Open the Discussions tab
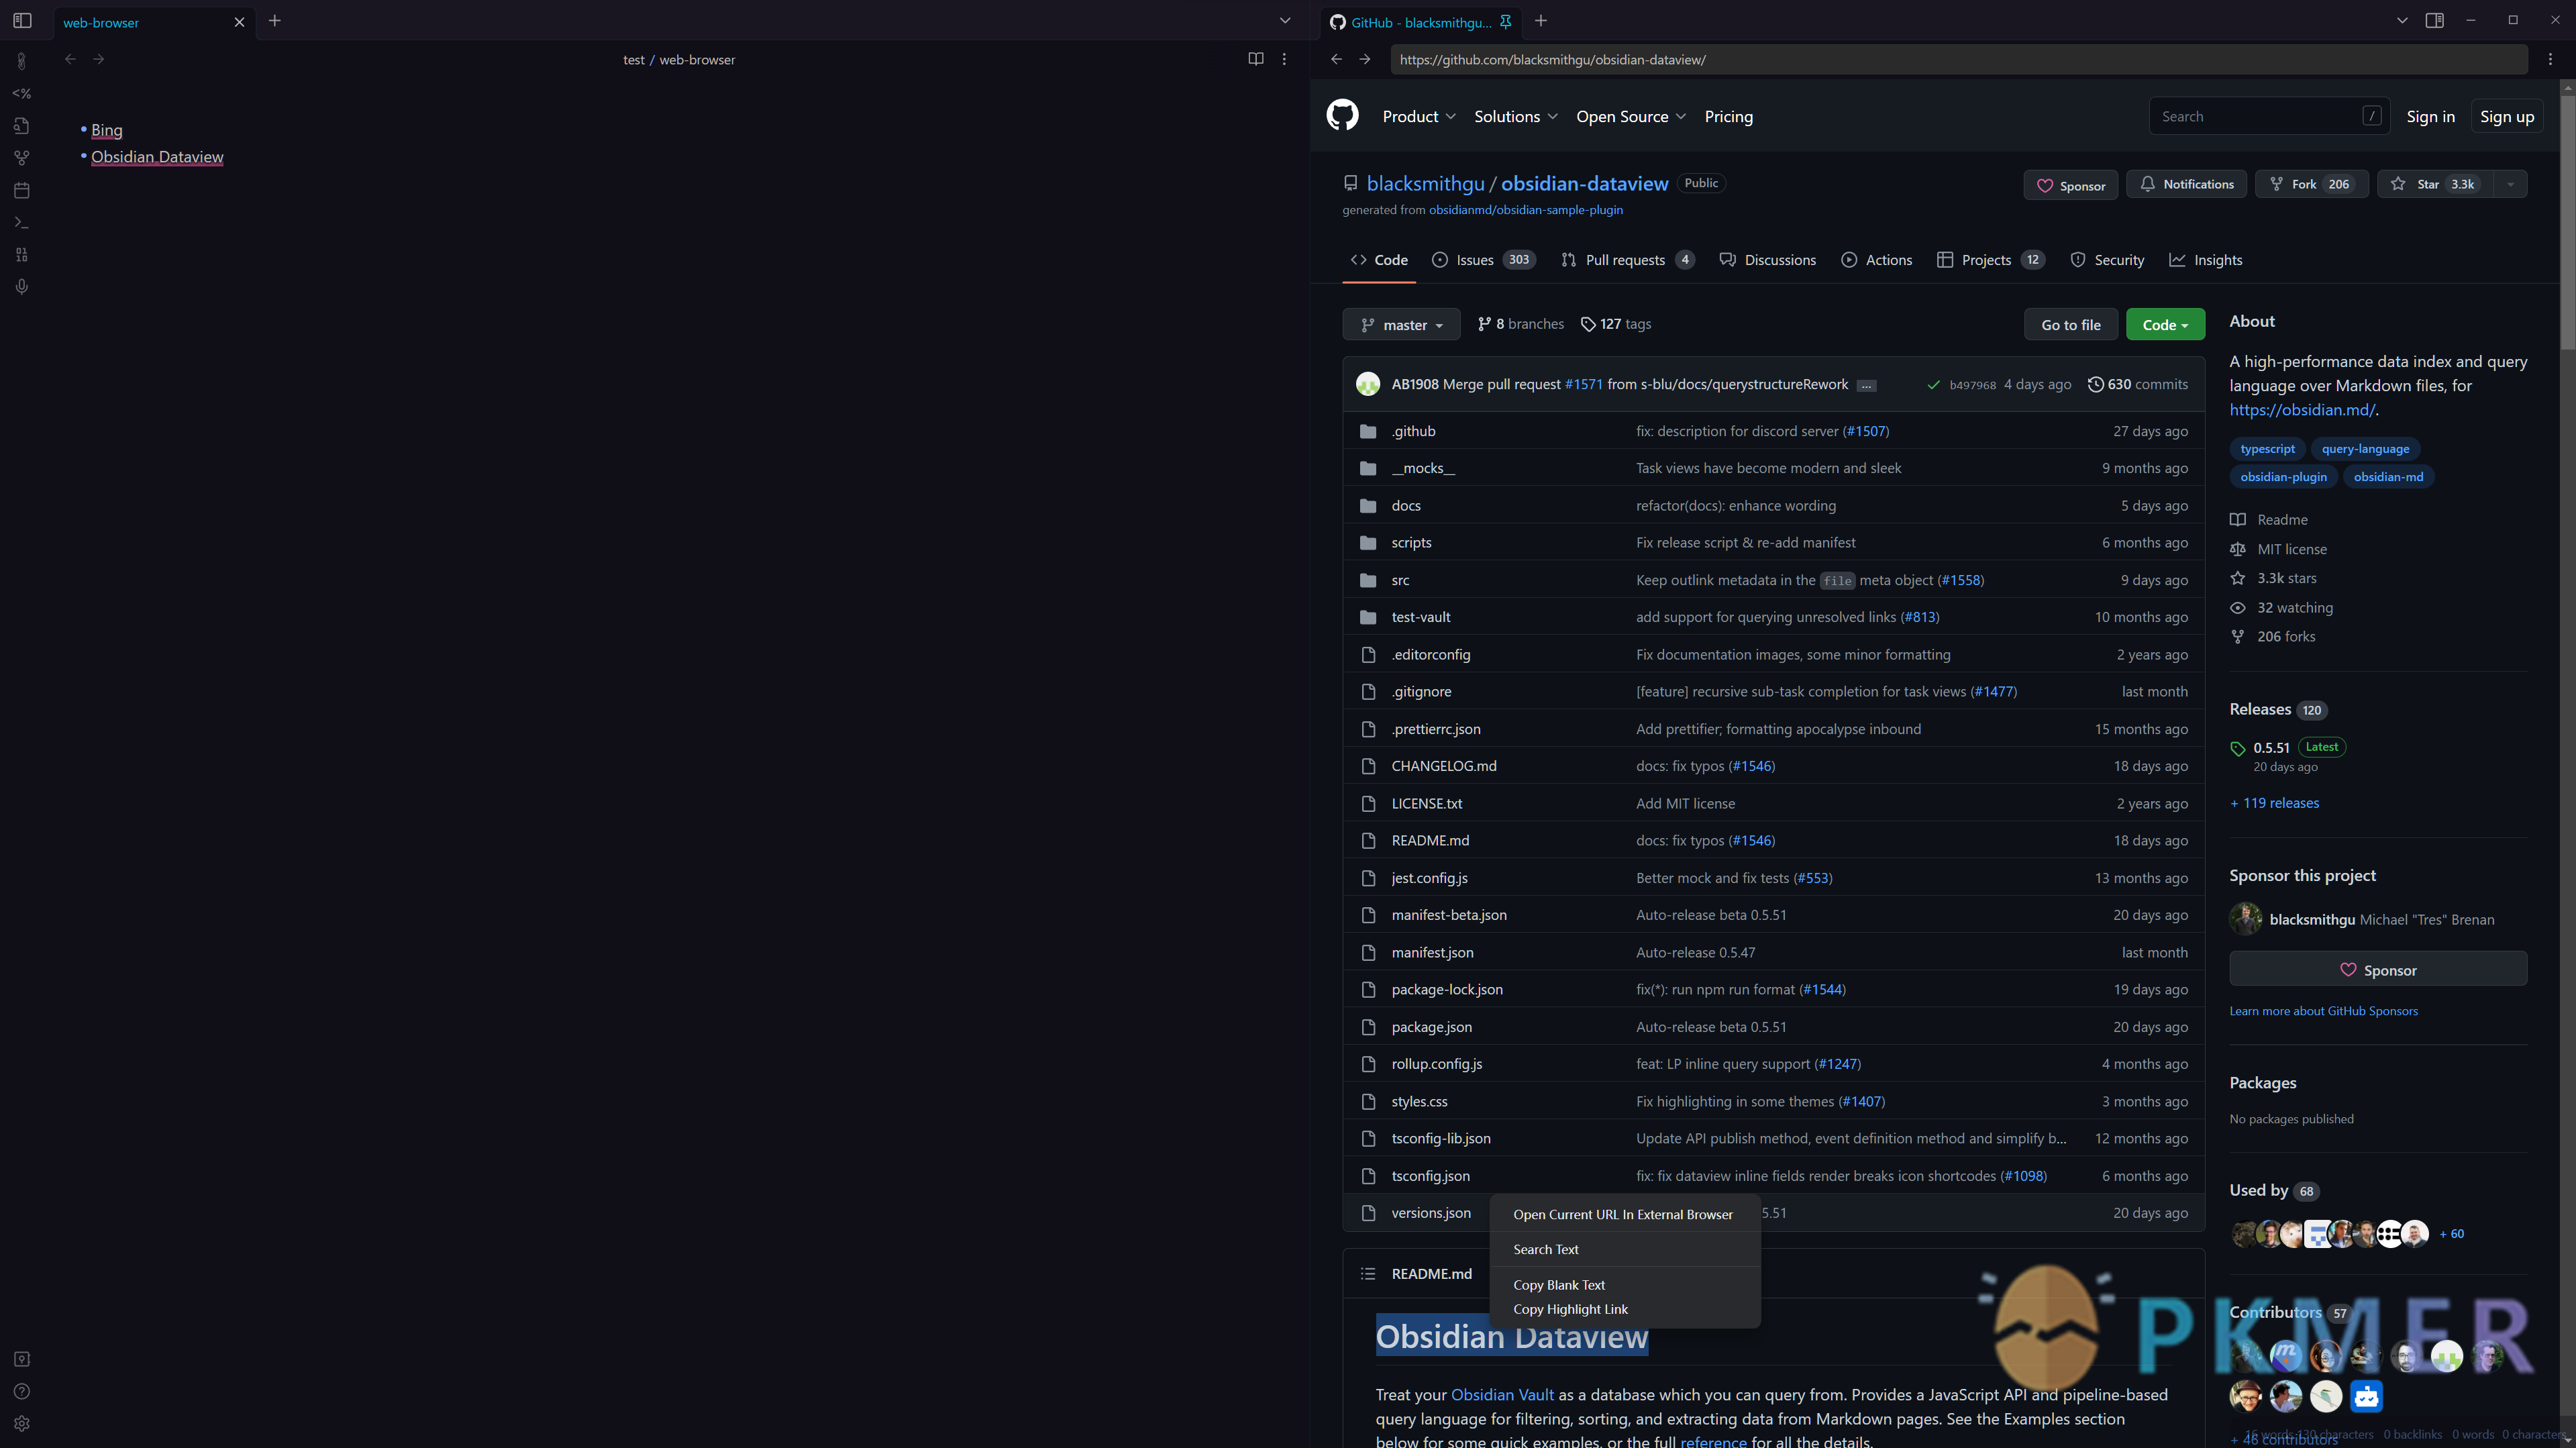 [x=1767, y=260]
